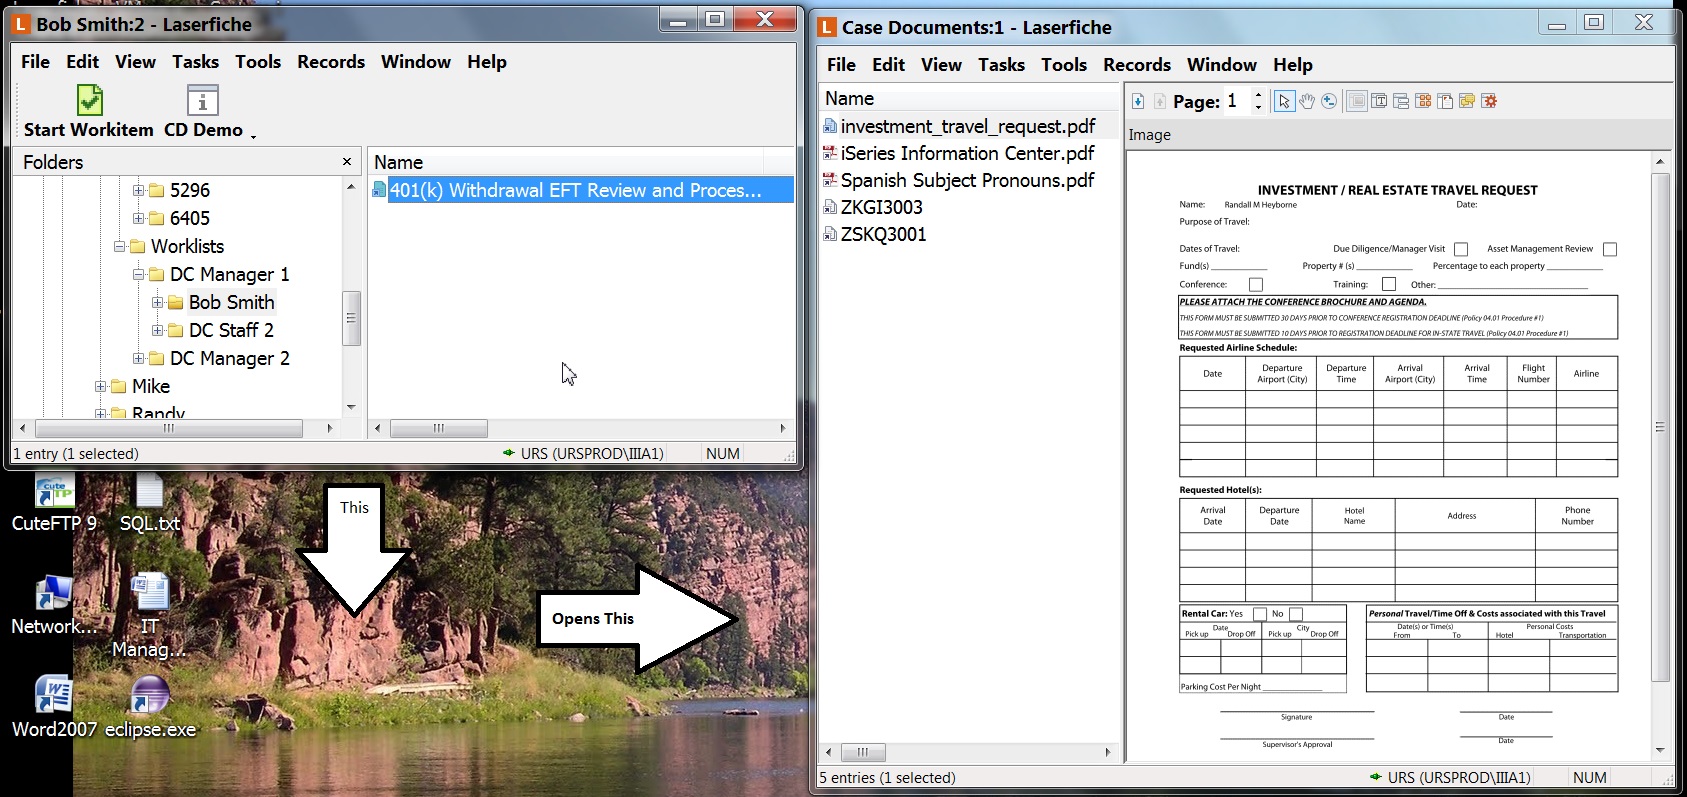Toggle the fields metadata pane icon
Image resolution: width=1687 pixels, height=797 pixels.
(x=1401, y=101)
